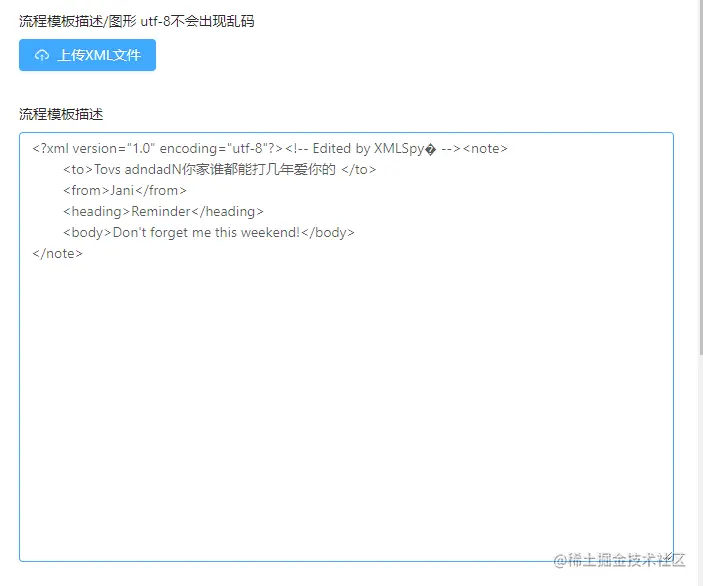Click the <to> line with Chinese text
Screen dimensions: 703x586
coord(220,169)
